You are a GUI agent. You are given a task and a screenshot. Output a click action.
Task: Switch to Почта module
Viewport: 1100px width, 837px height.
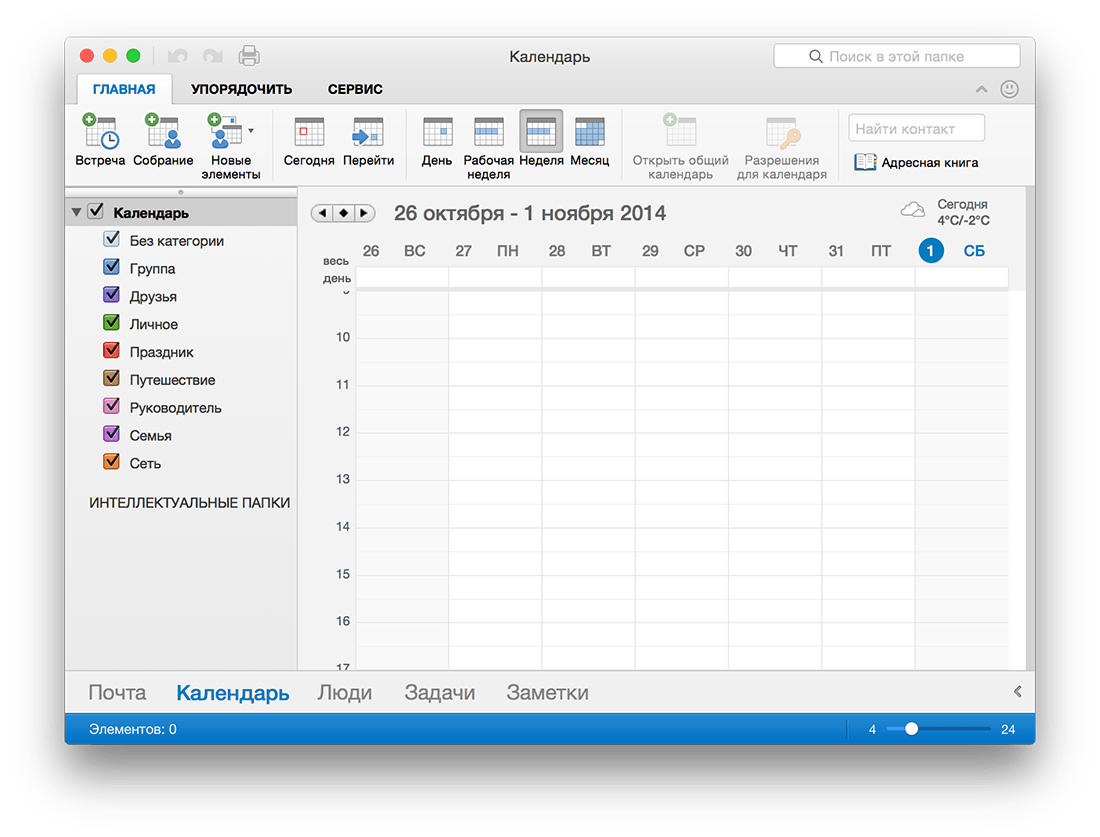(117, 692)
